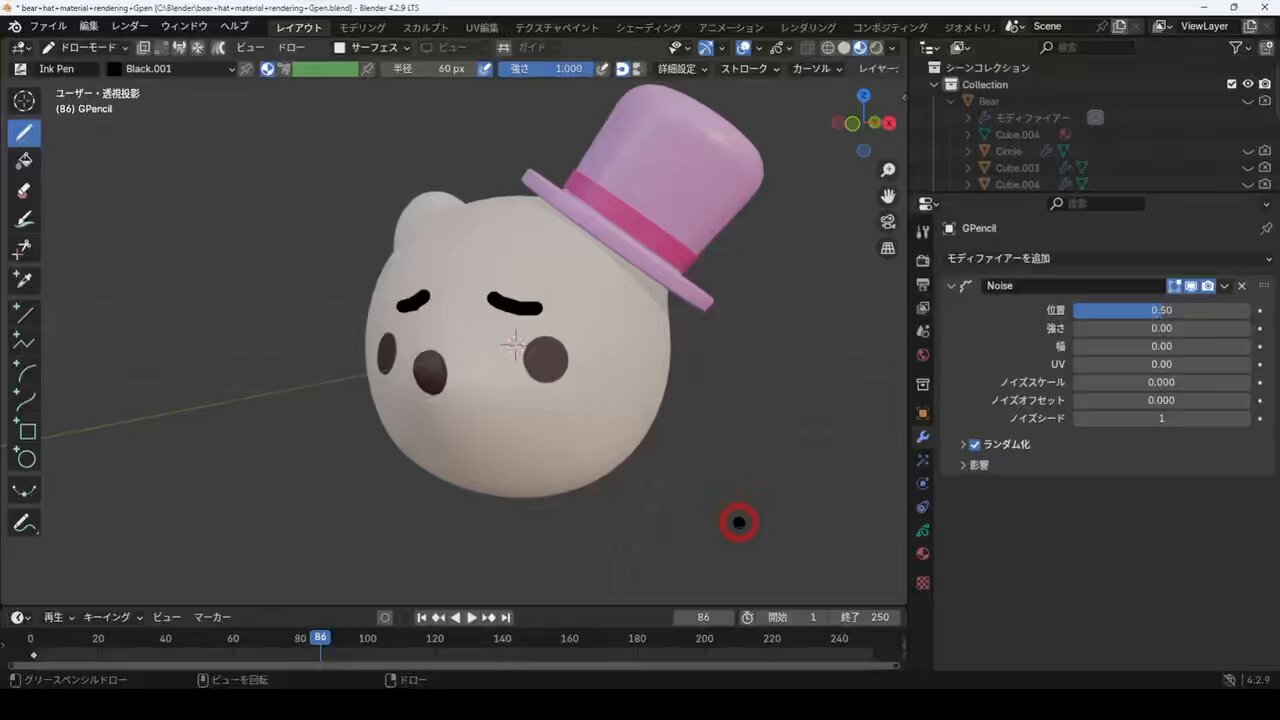The width and height of the screenshot is (1280, 720).
Task: Select the Box shape tool
Action: 25,431
